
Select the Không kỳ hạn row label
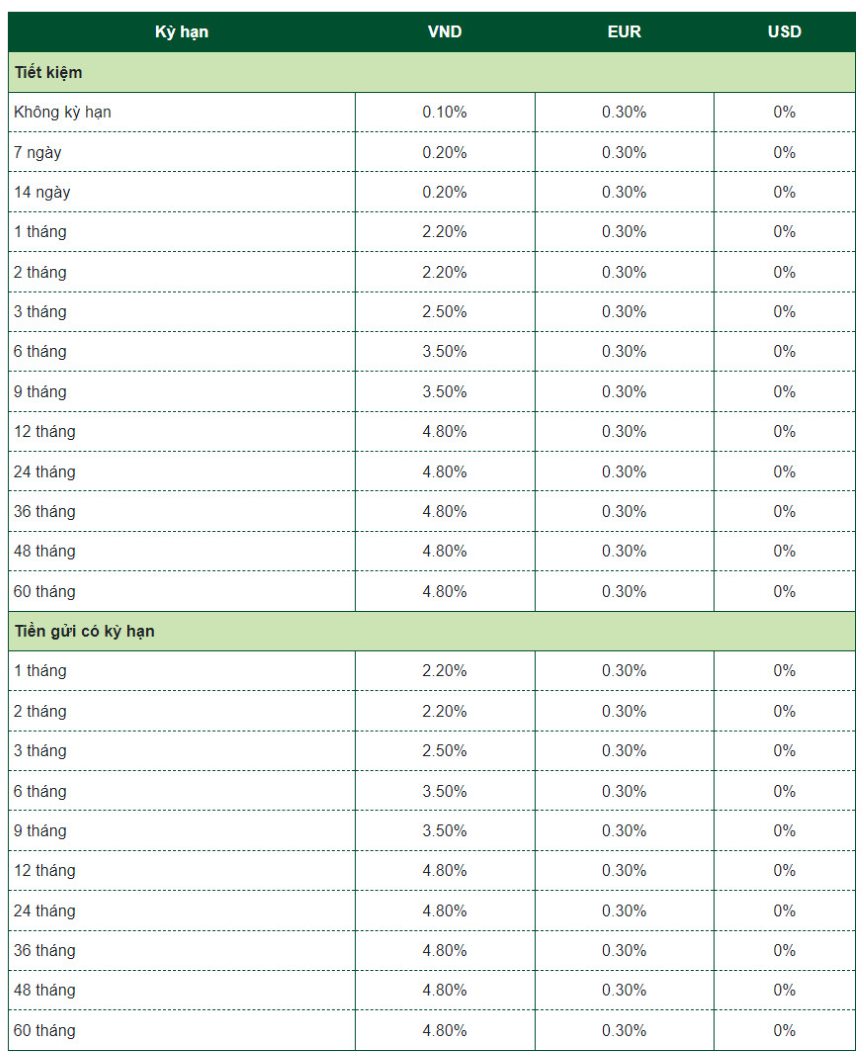pyautogui.click(x=63, y=112)
